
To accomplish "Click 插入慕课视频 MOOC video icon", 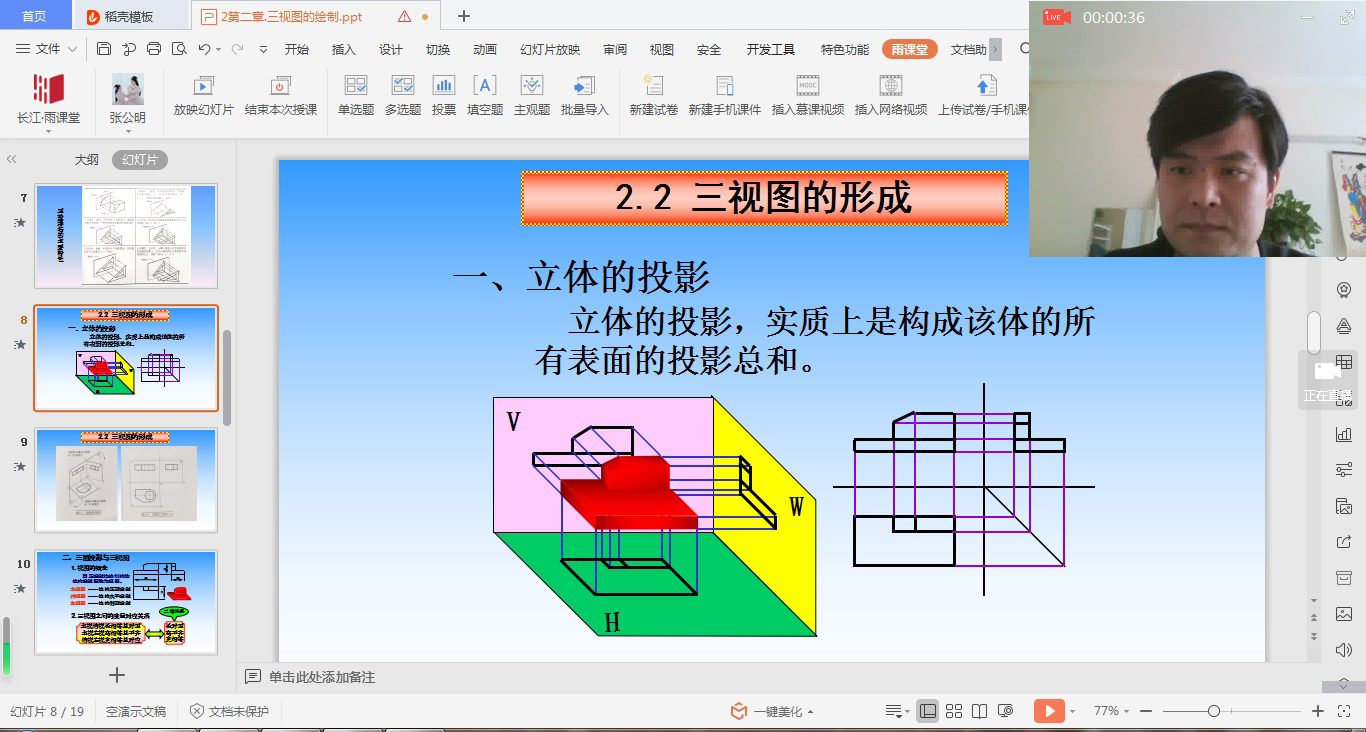I will click(807, 87).
